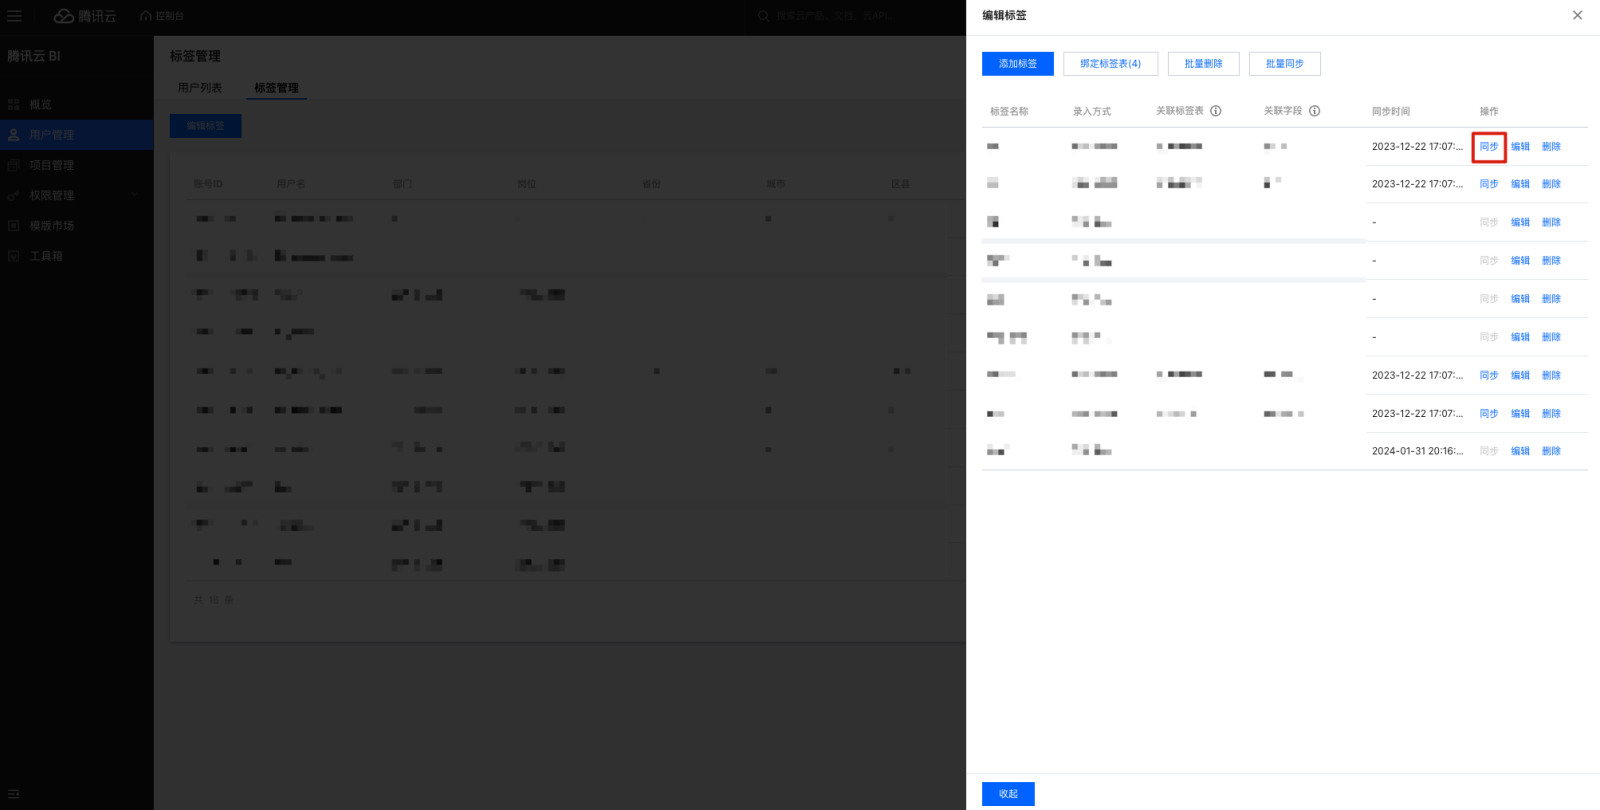Click 删除 in the 2024-01-31 20:16 row
This screenshot has width=1600, height=810.
click(1551, 451)
